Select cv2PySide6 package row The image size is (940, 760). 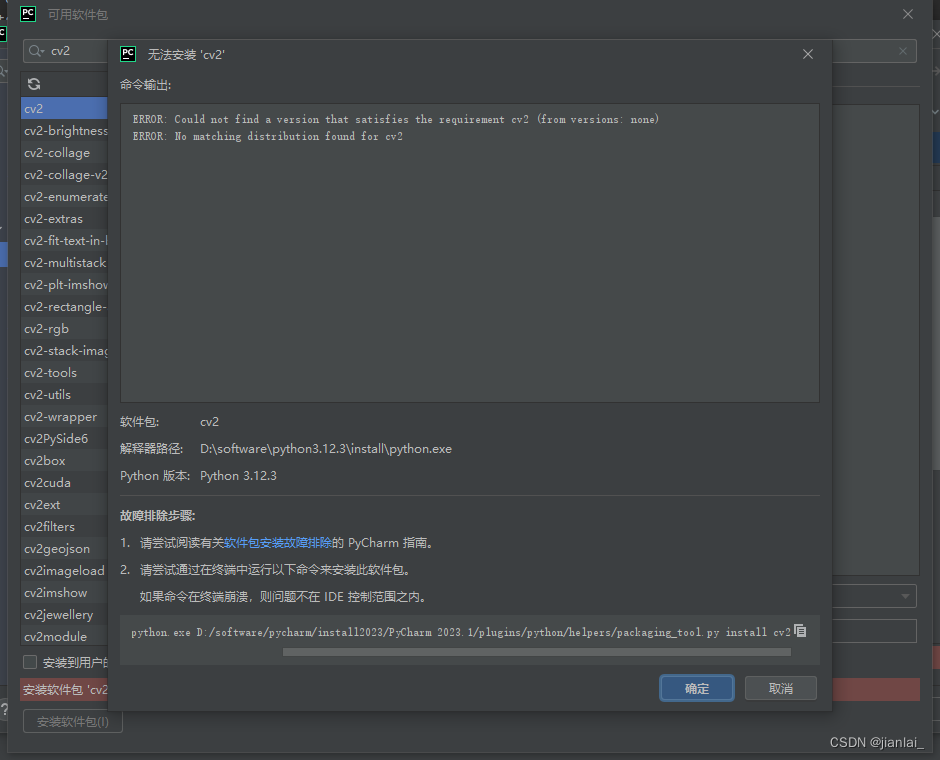point(64,438)
